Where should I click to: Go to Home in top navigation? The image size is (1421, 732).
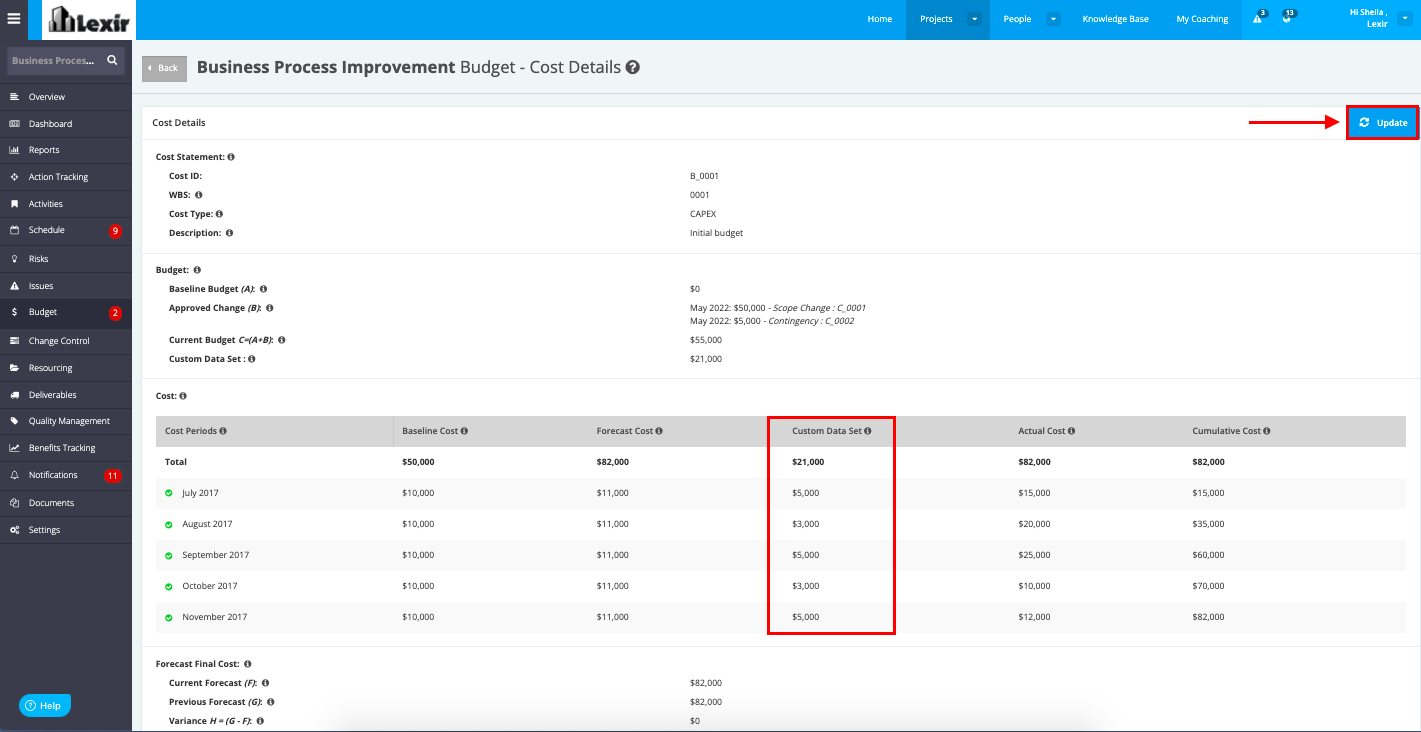[x=880, y=19]
